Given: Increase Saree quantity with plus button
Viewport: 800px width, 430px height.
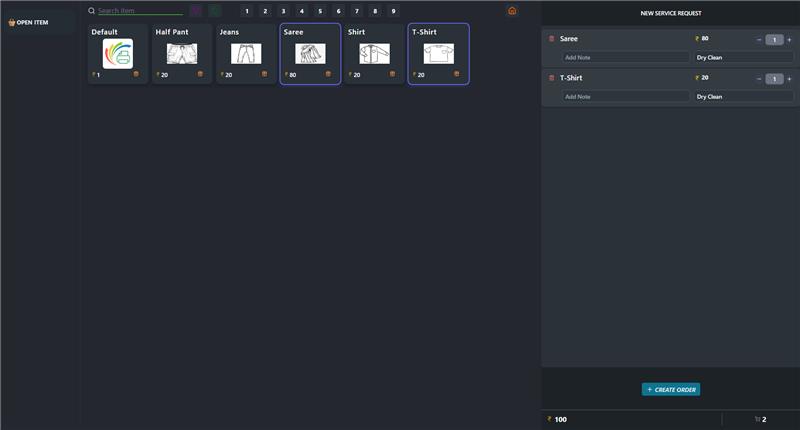Looking at the screenshot, I should point(789,39).
